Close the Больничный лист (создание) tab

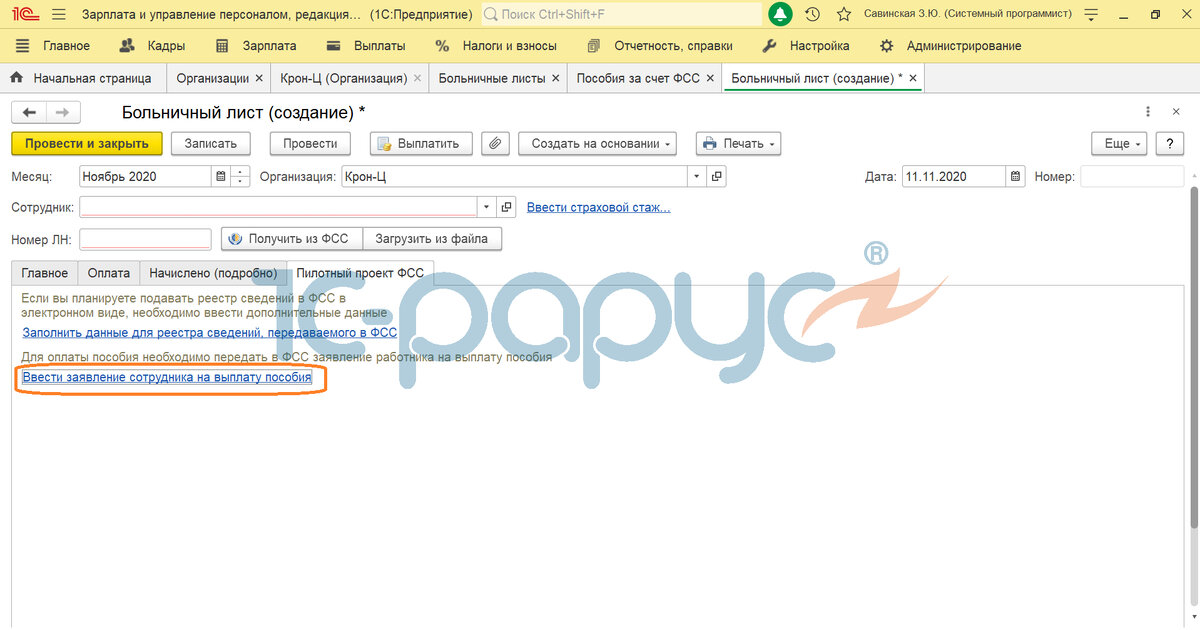click(912, 78)
